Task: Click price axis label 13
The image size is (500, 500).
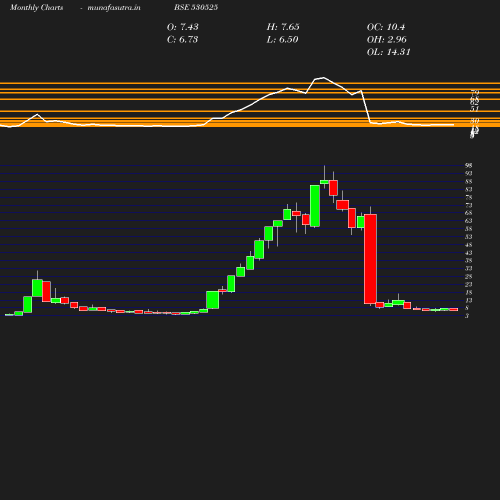Action: point(469,301)
